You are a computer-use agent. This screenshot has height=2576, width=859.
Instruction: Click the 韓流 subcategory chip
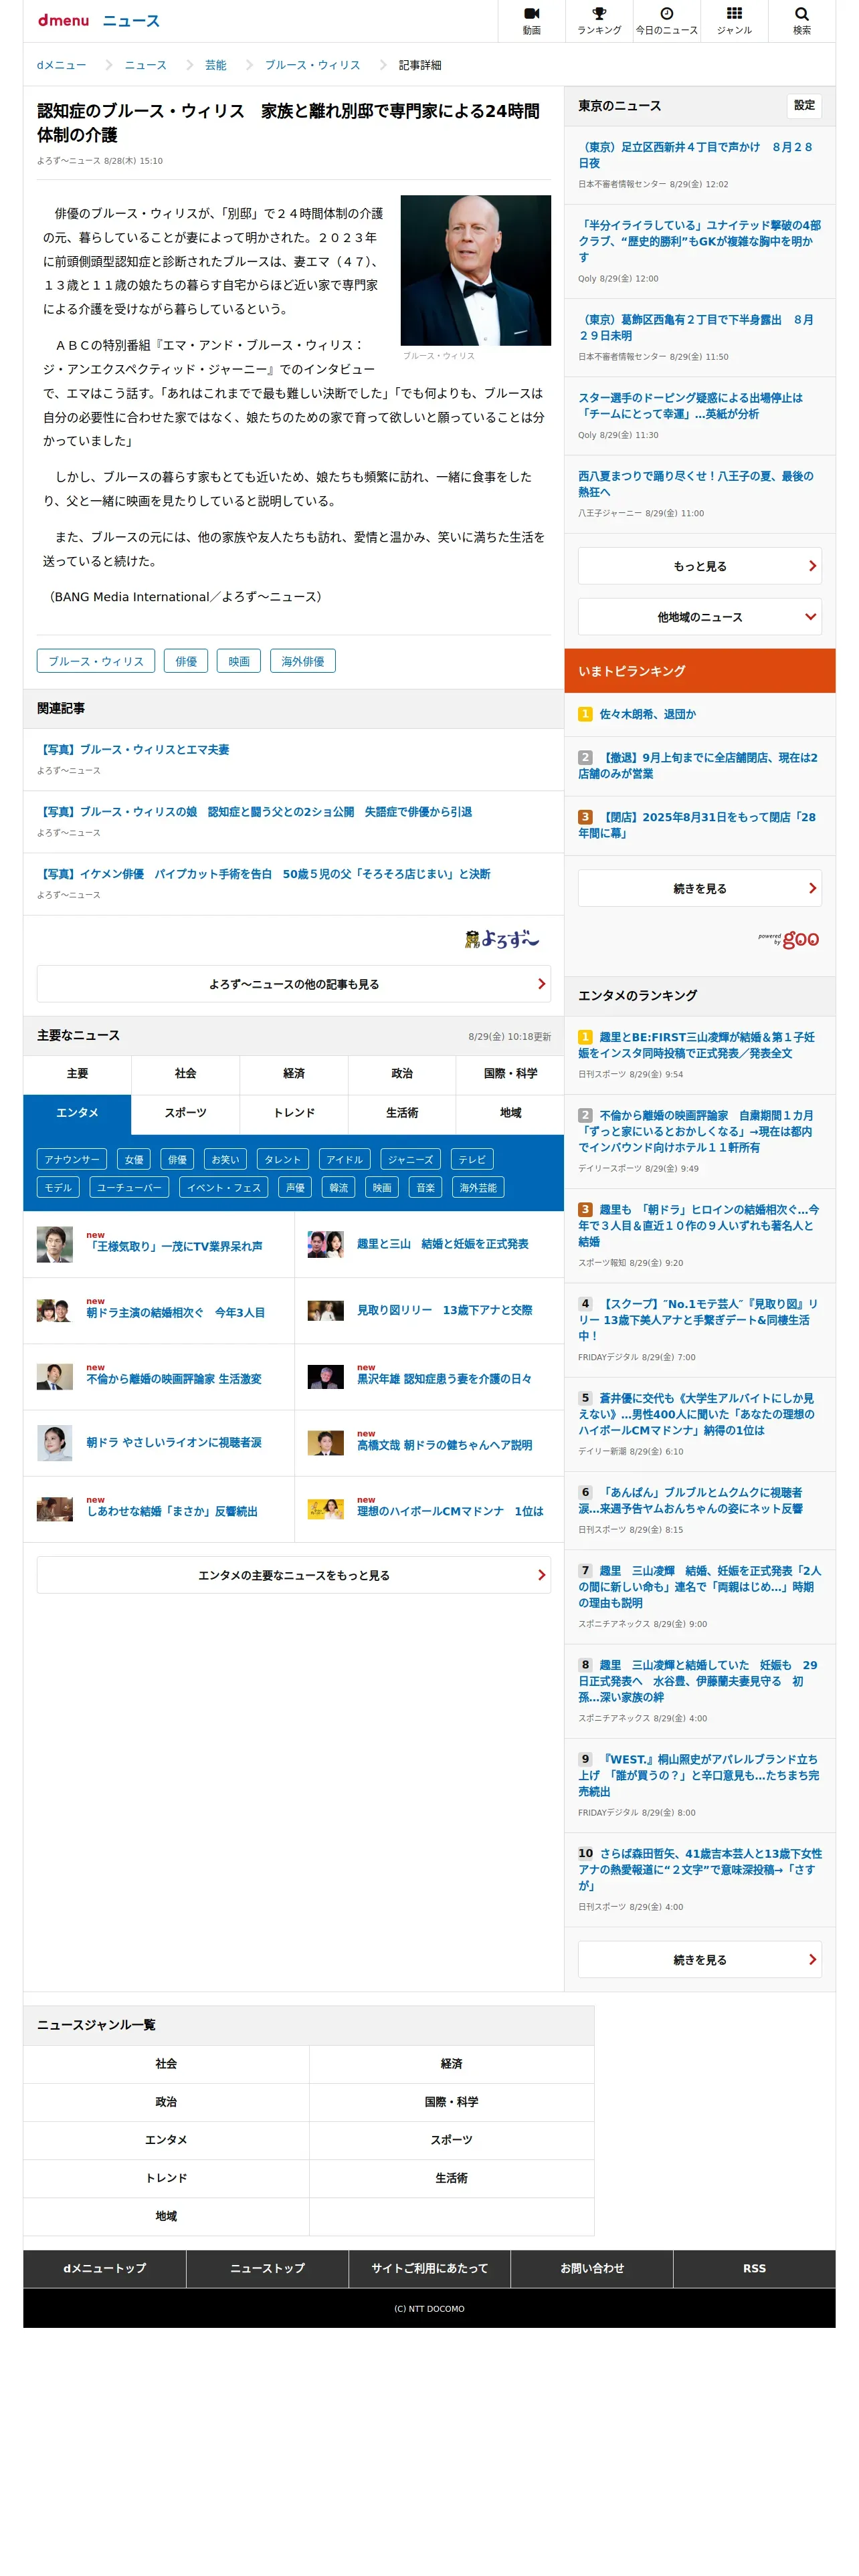pos(339,1187)
